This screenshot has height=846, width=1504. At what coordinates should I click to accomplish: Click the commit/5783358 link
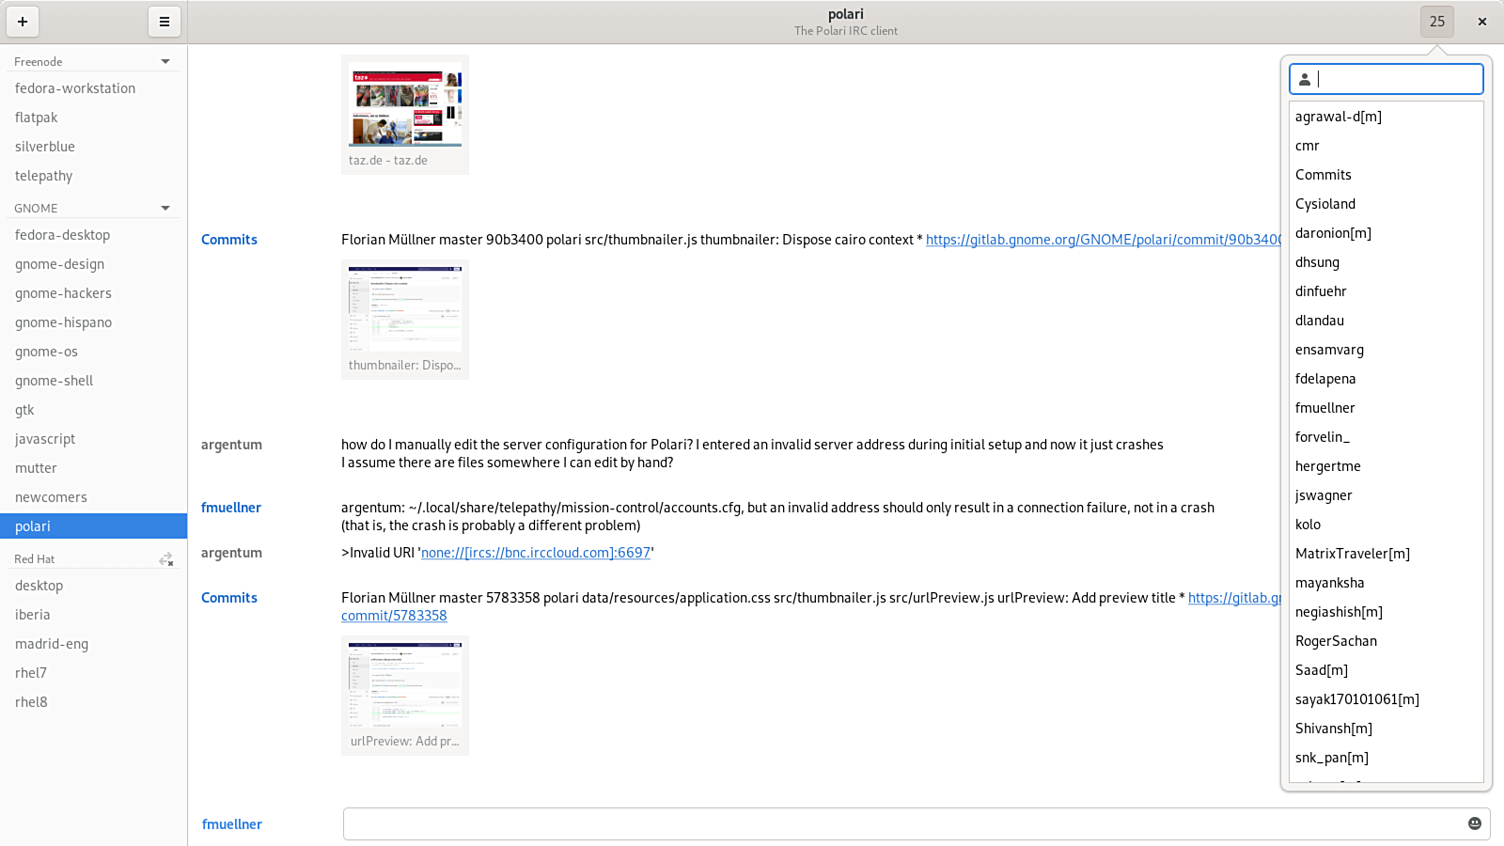pyautogui.click(x=394, y=616)
